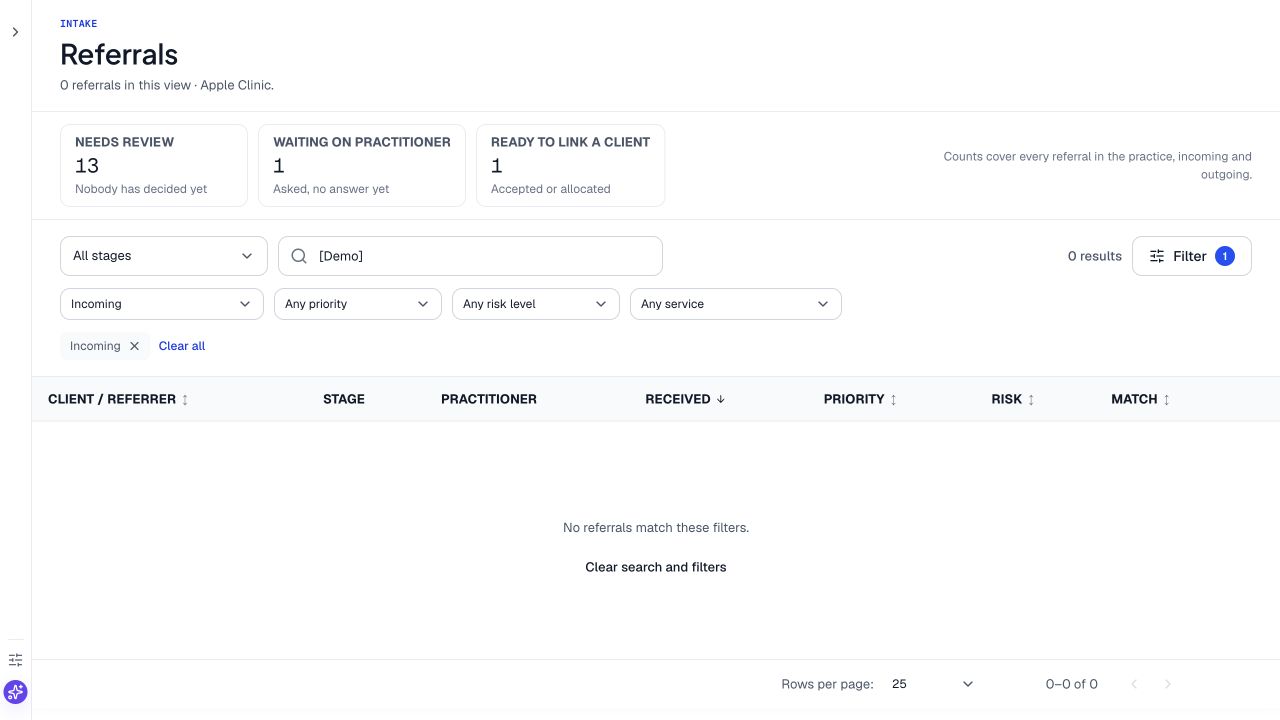Go to the previous page arrow
This screenshot has height=720, width=1280.
tap(1134, 684)
